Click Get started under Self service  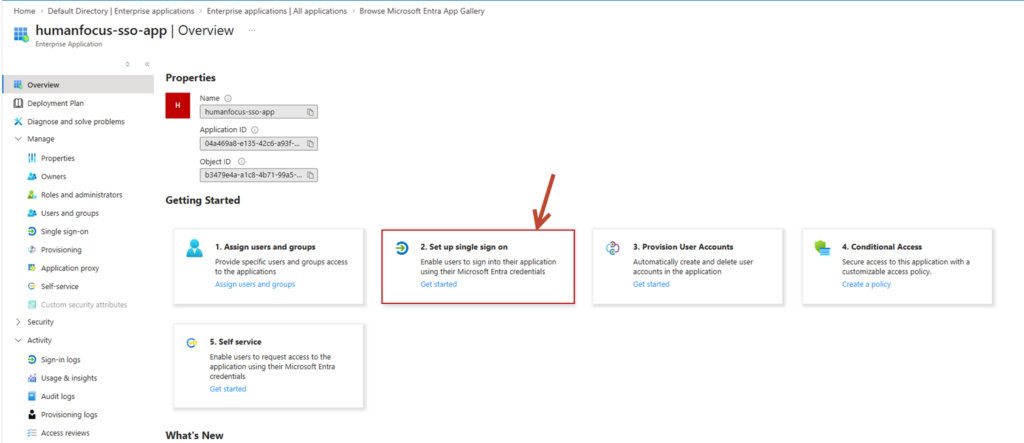pos(228,389)
